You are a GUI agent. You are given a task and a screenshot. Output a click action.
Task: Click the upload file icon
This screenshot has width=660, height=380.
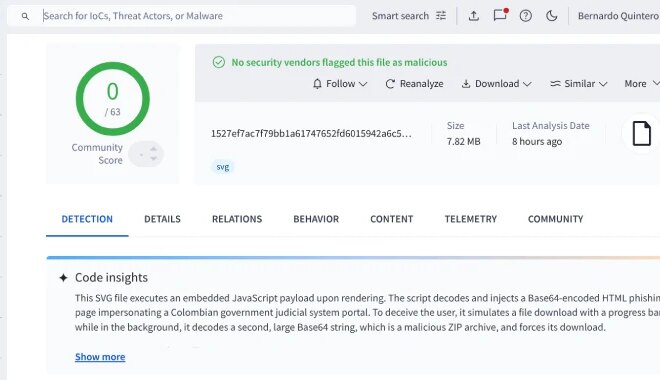coord(474,16)
